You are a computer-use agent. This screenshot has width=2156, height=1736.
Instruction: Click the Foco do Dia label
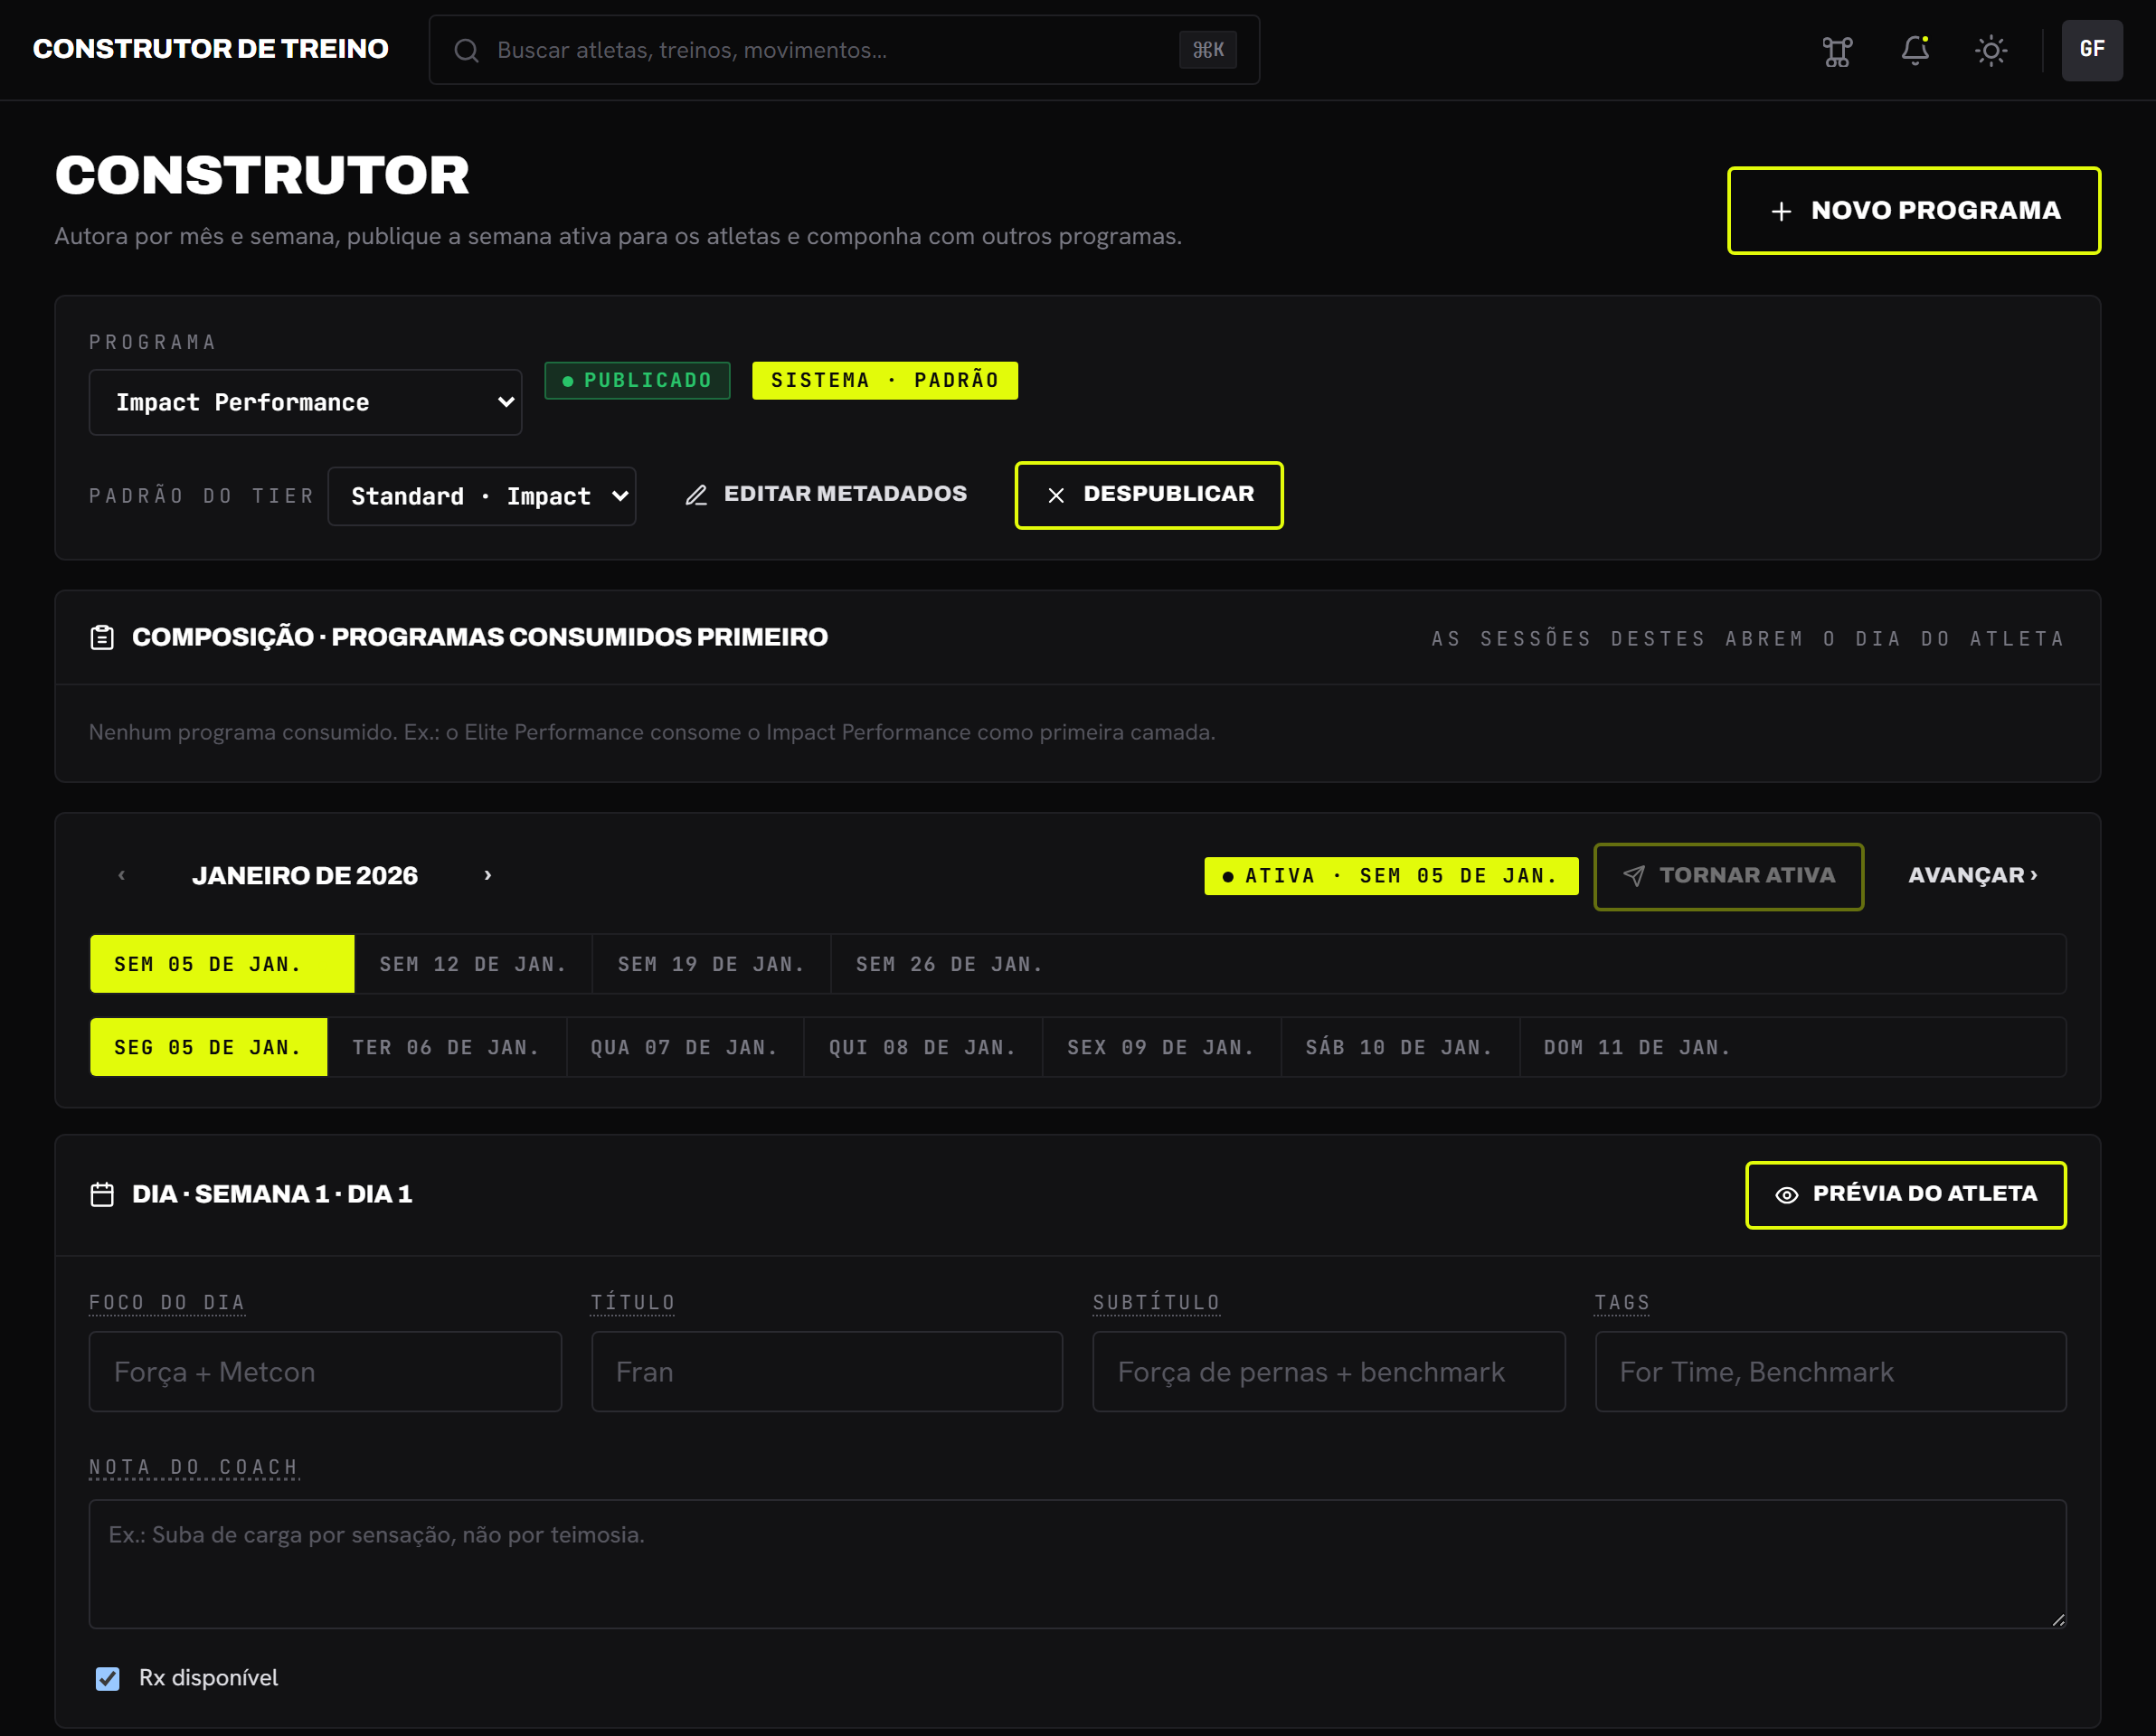click(x=167, y=1302)
